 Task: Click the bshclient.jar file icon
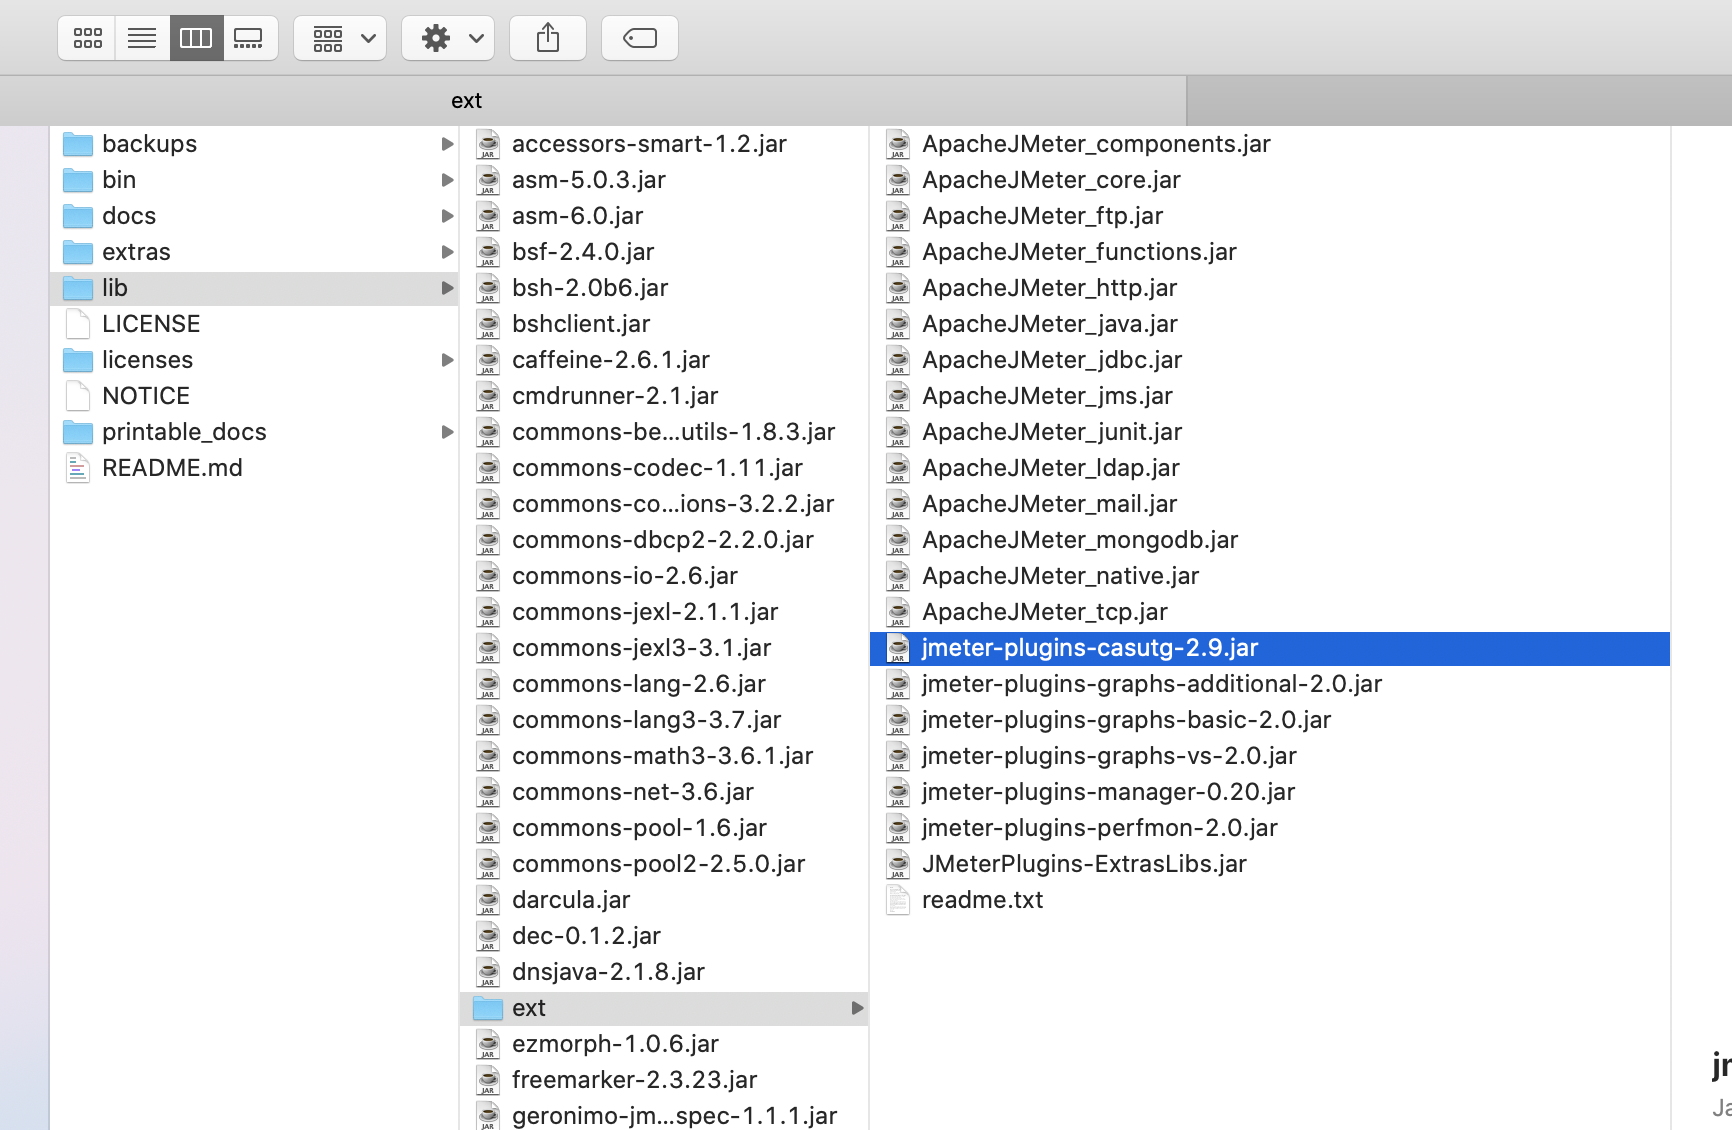tap(488, 324)
